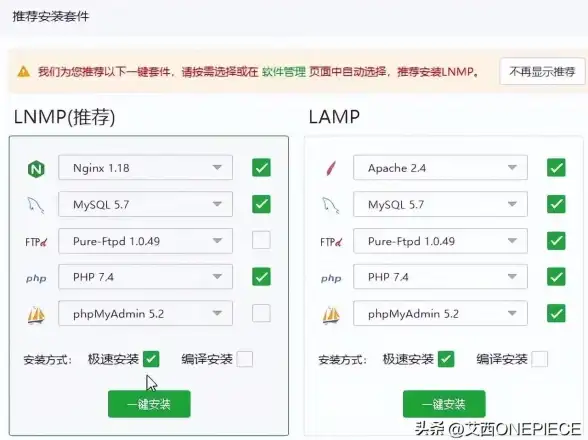Uncheck phpMyAdmin 5.2 in LAMP
This screenshot has height=440, width=588.
point(556,313)
